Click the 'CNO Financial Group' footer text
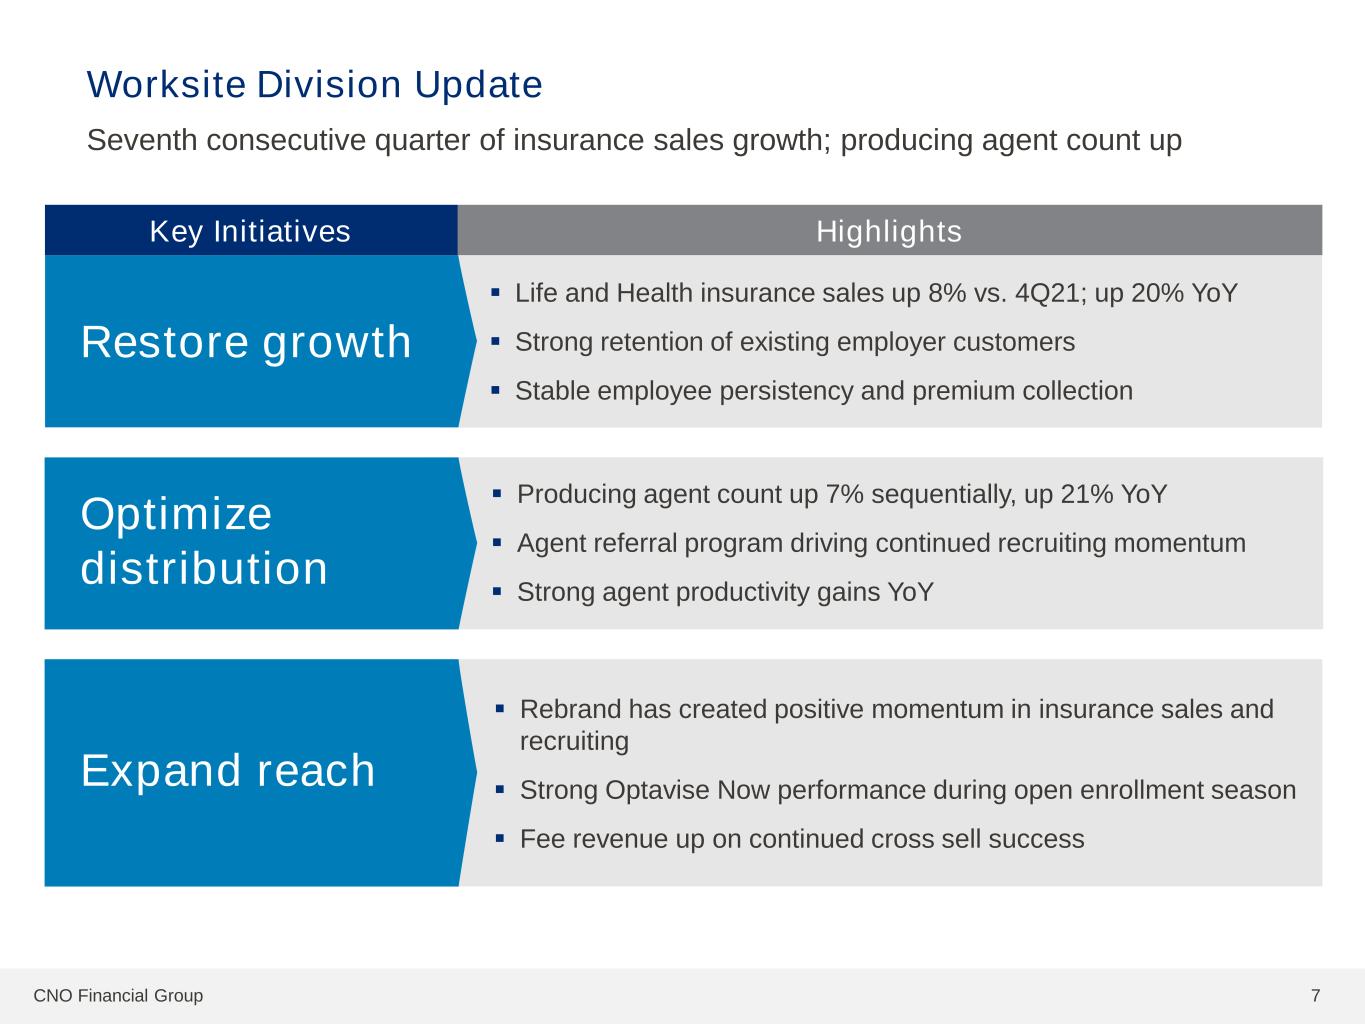The image size is (1365, 1024). pos(118,996)
